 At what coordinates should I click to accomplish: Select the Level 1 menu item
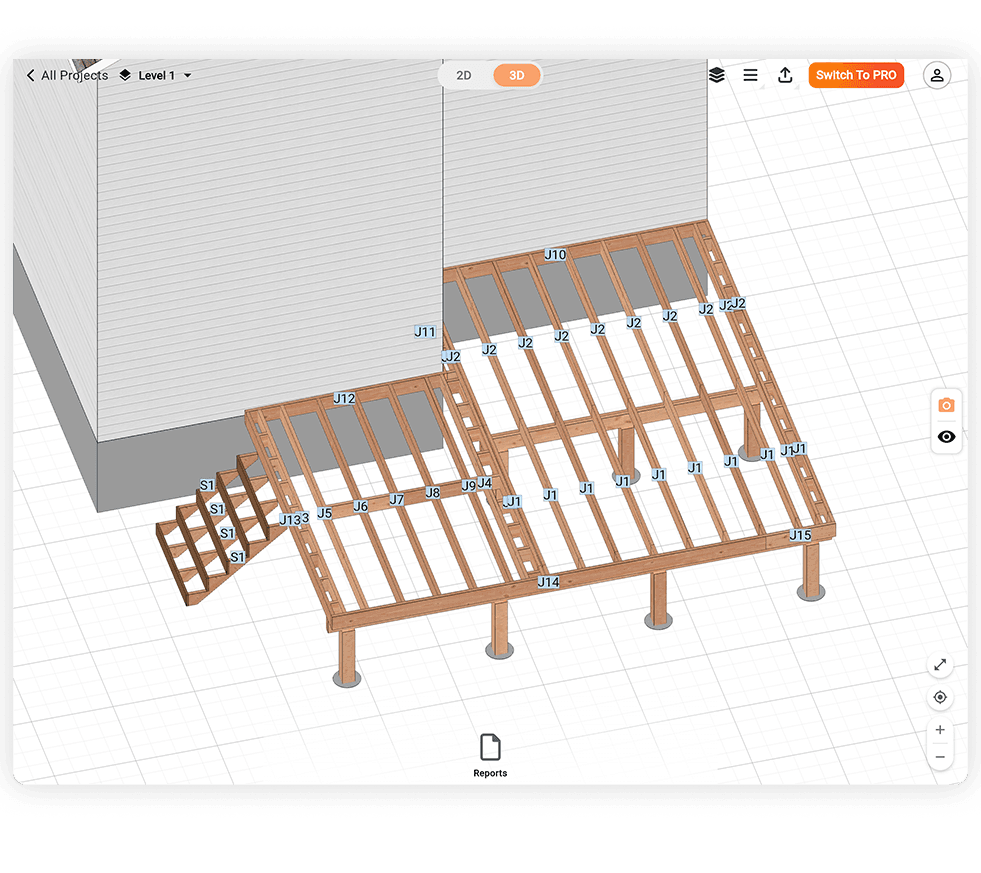(x=158, y=75)
